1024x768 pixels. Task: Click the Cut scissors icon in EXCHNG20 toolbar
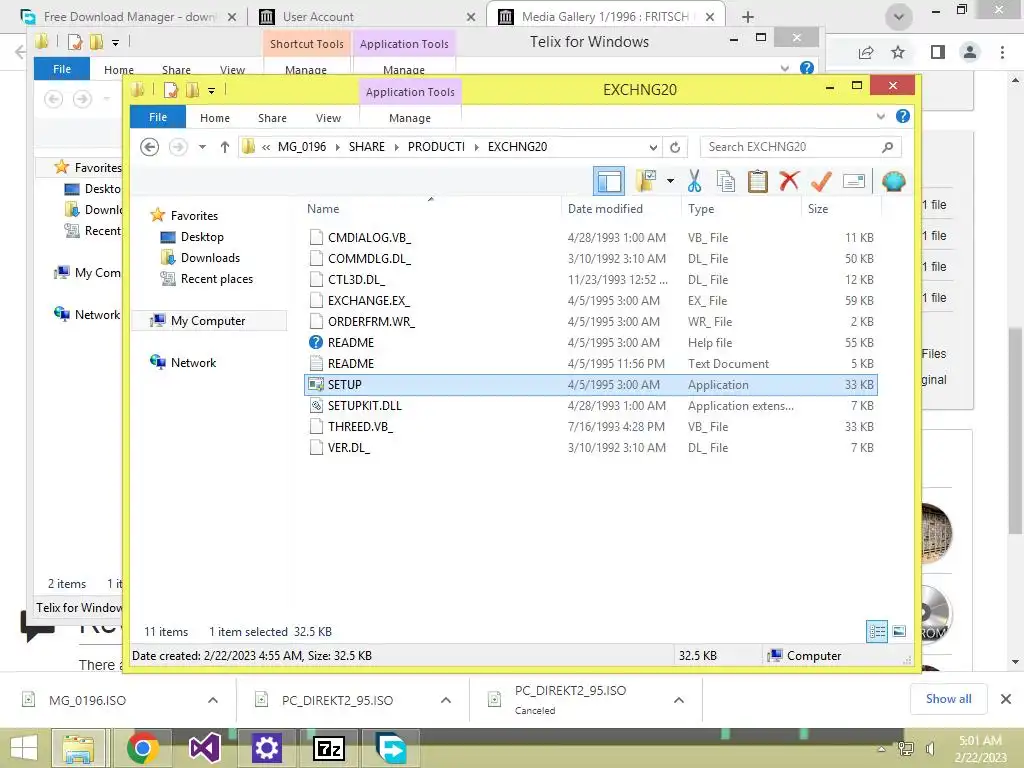click(x=694, y=182)
